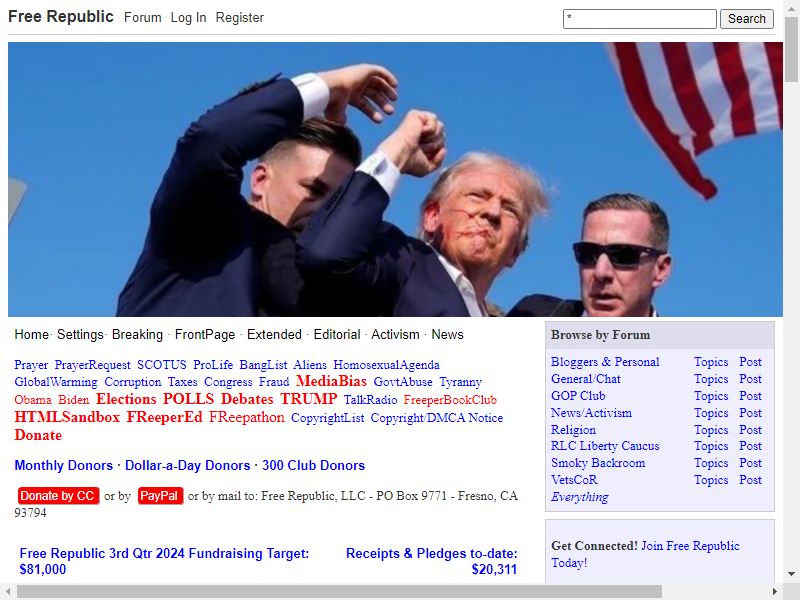
Task: Open Topics for General/Chat forum
Action: coord(711,379)
